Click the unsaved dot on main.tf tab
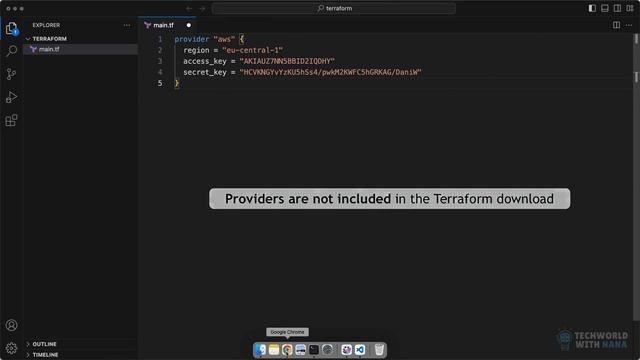Image resolution: width=640 pixels, height=360 pixels. click(189, 25)
